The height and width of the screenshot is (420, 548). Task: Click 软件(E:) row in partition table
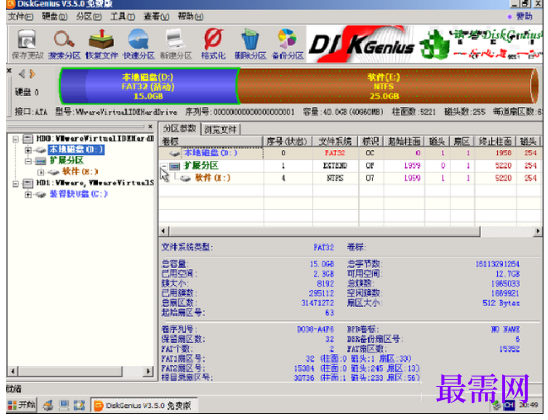[x=350, y=178]
